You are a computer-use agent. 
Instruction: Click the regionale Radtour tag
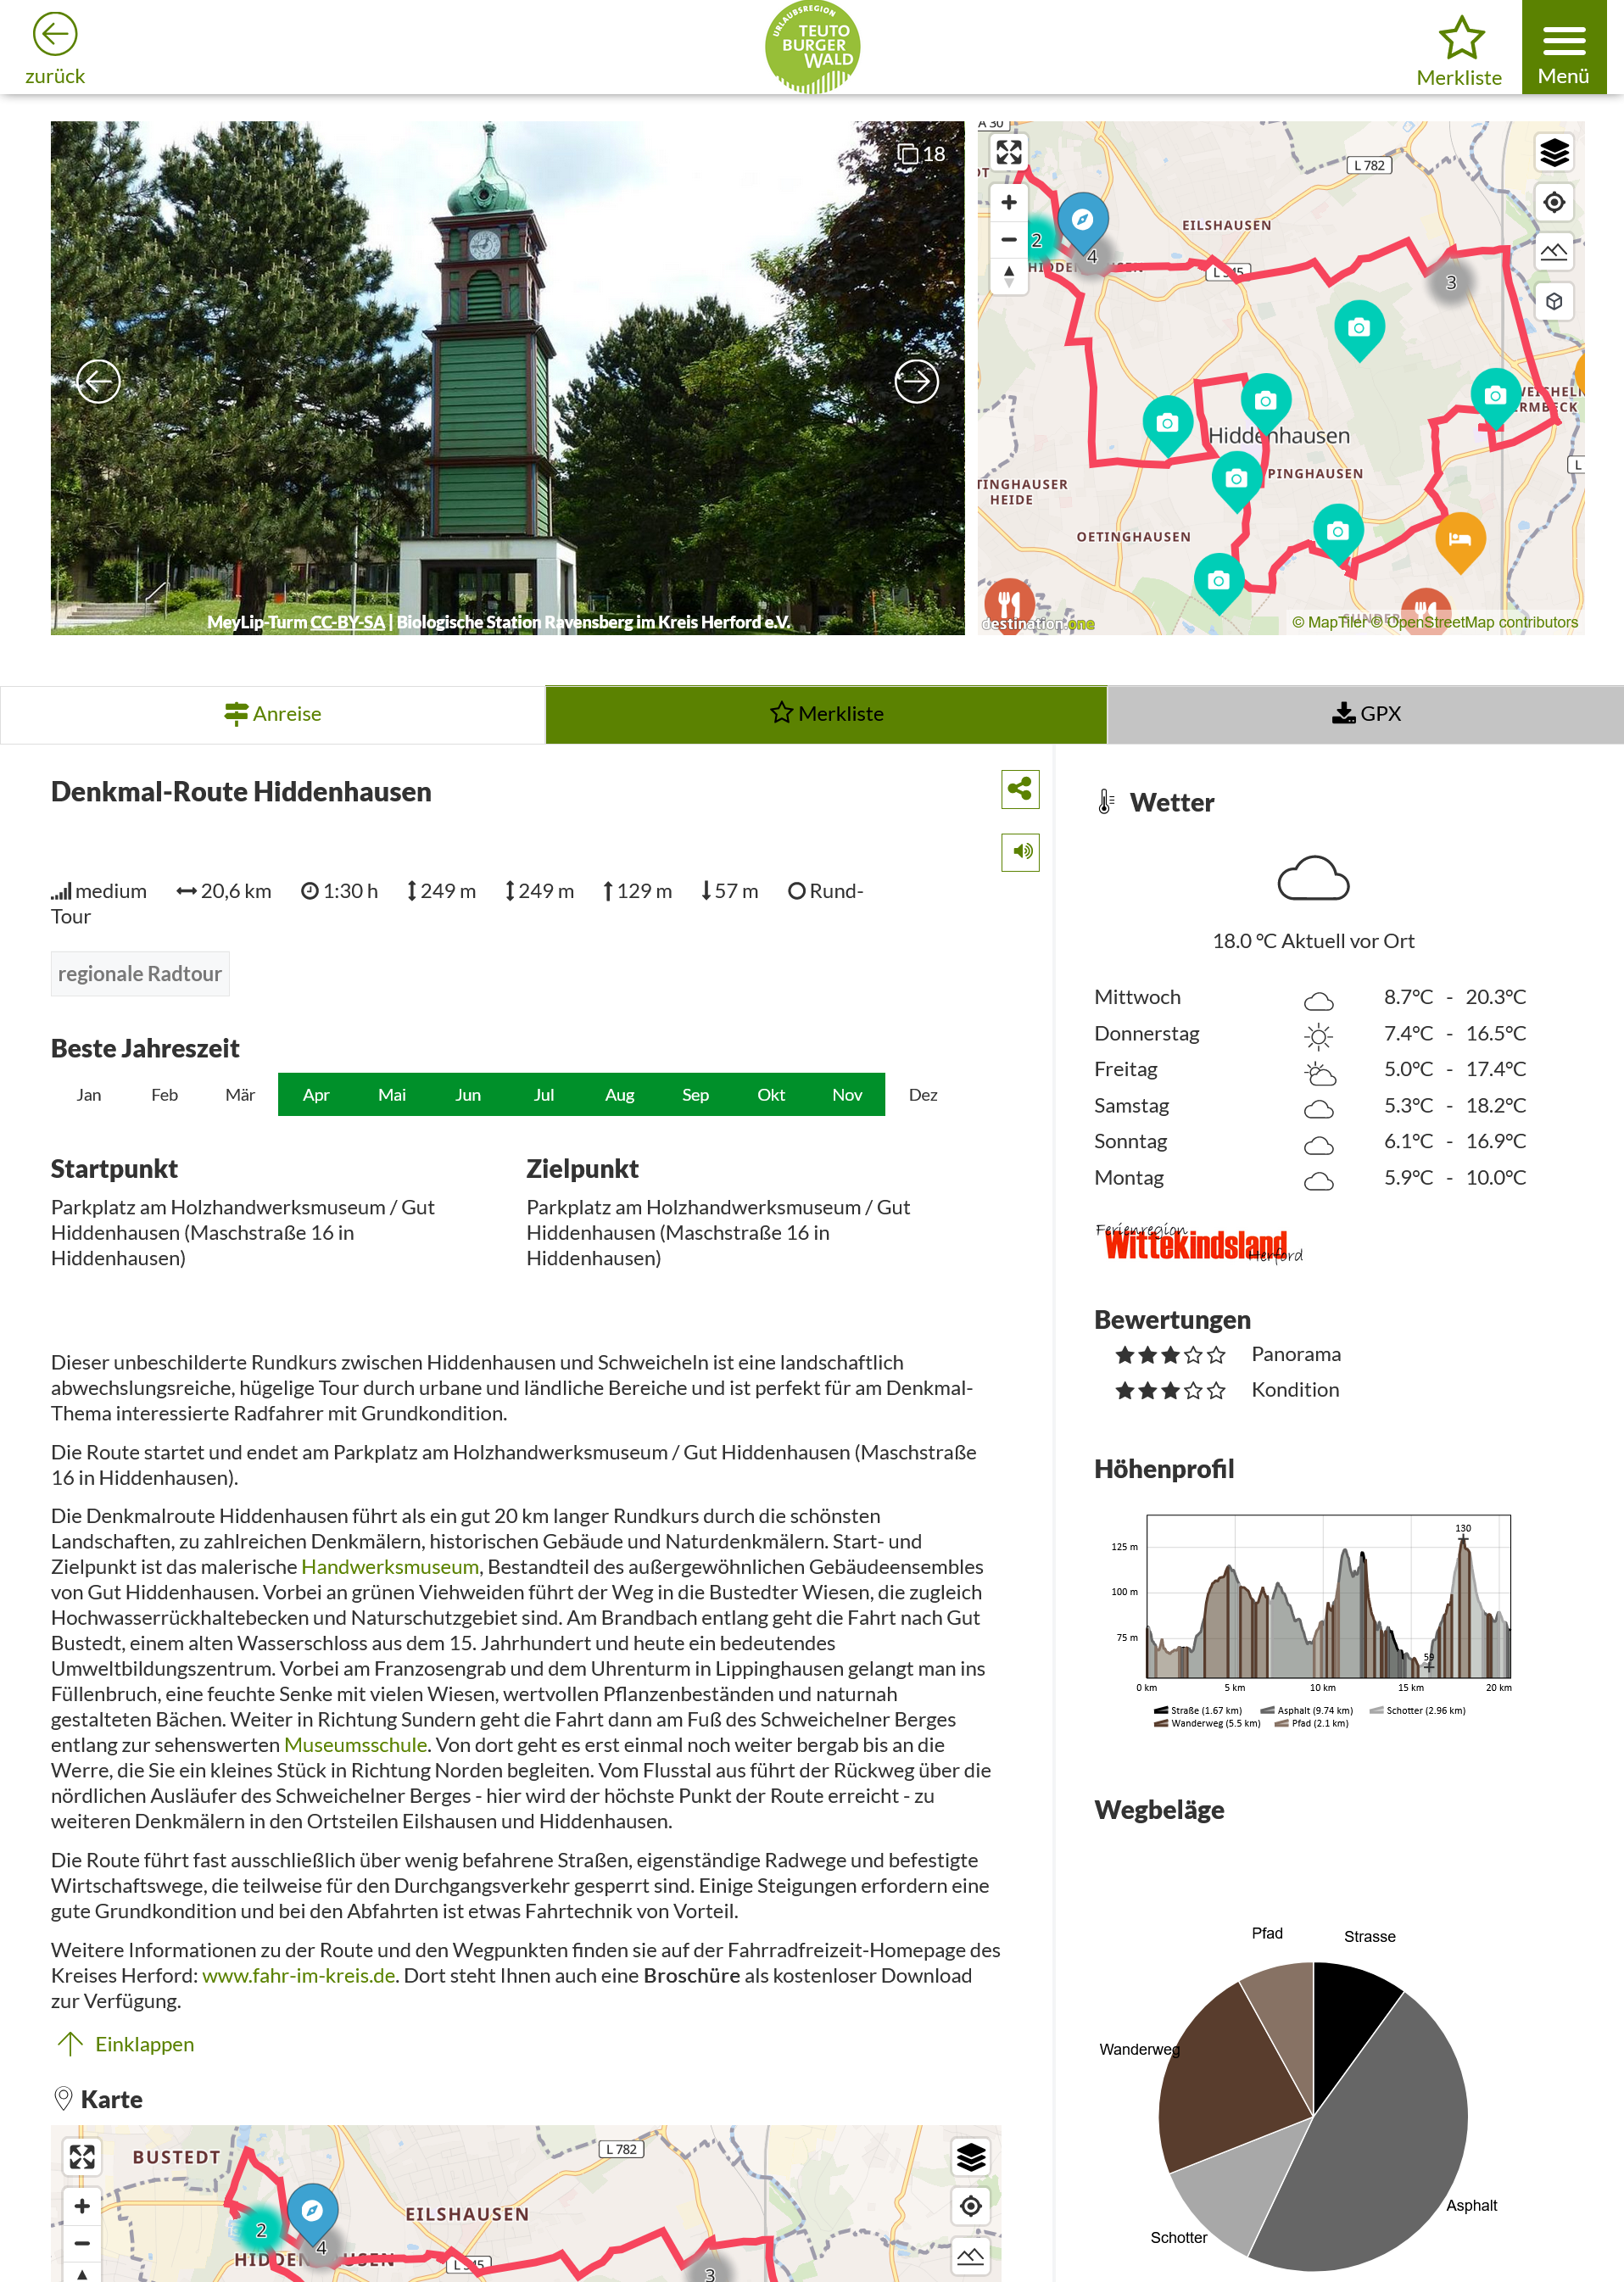click(140, 974)
